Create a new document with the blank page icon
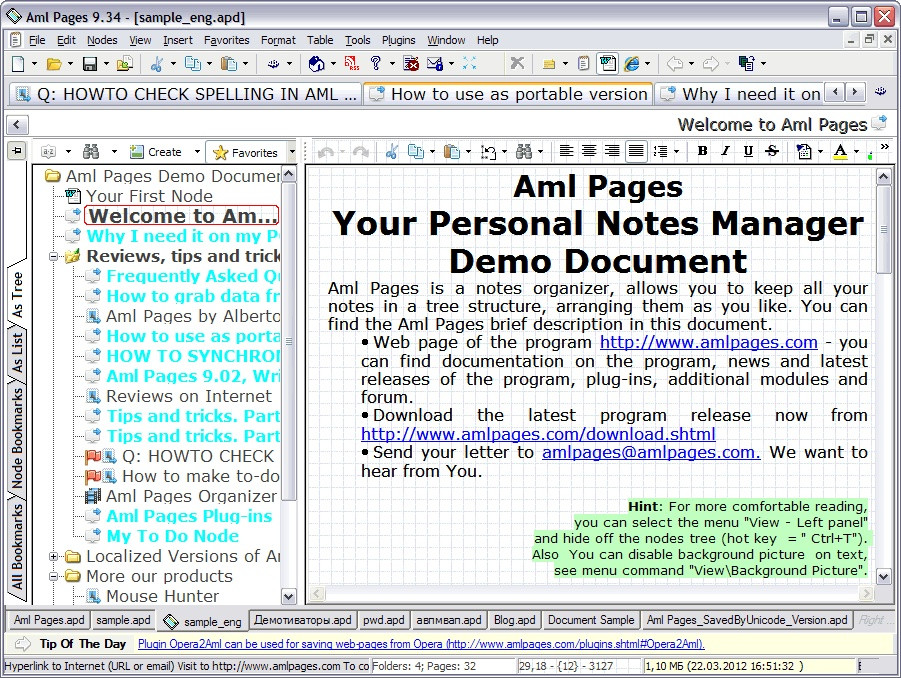Image resolution: width=901 pixels, height=678 pixels. coord(18,64)
